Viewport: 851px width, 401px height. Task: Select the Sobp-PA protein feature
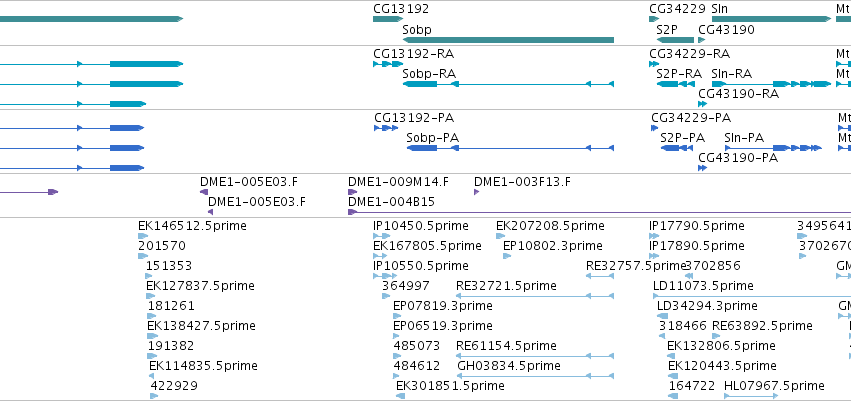[510, 148]
